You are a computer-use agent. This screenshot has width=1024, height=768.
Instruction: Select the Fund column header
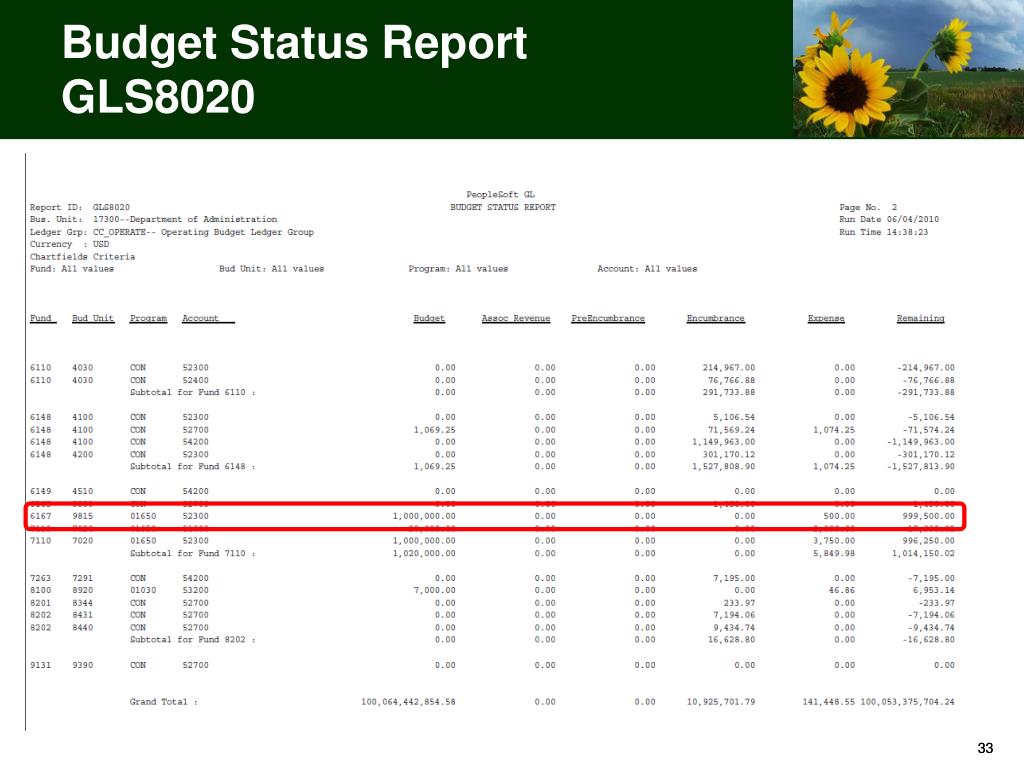pyautogui.click(x=42, y=318)
